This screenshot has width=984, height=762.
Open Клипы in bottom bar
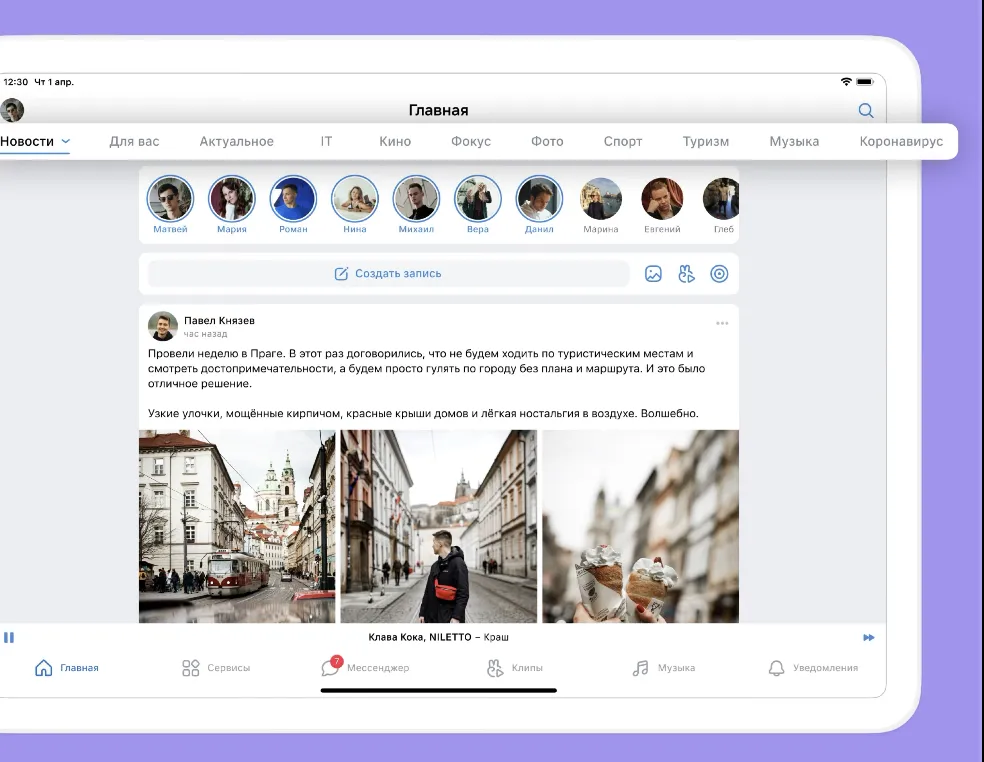pos(515,668)
